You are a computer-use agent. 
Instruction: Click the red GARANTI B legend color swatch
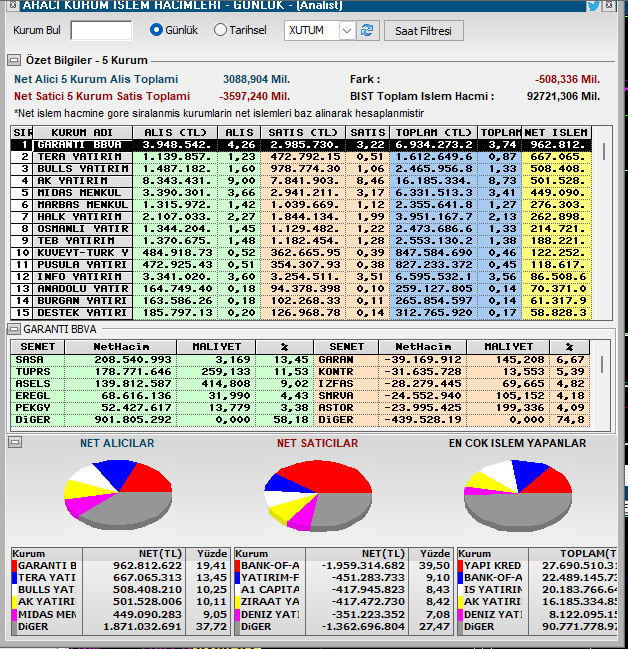[13, 566]
